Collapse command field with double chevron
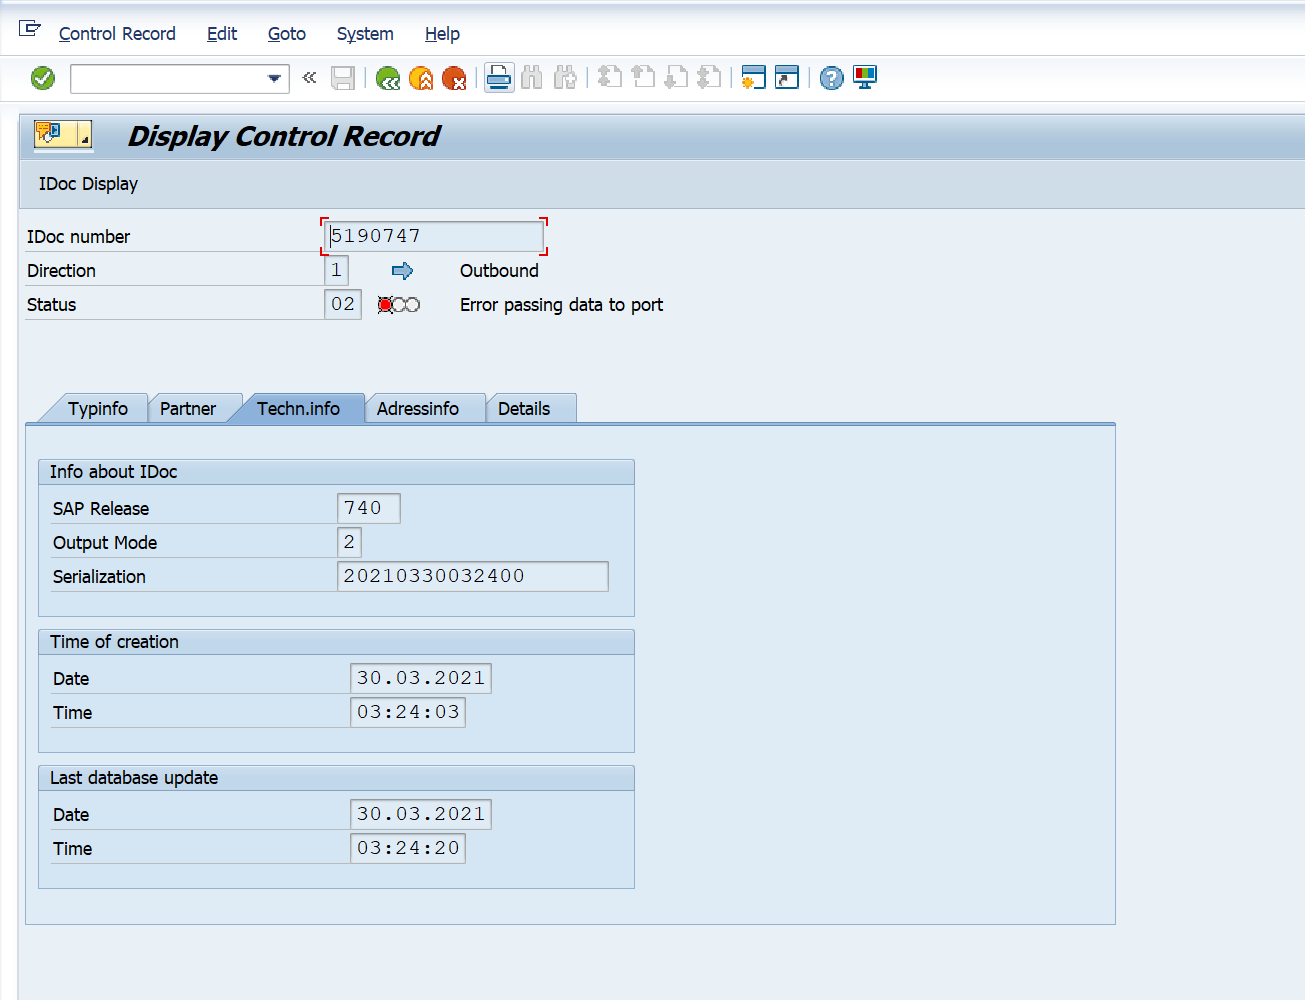Image resolution: width=1305 pixels, height=1000 pixels. point(310,78)
